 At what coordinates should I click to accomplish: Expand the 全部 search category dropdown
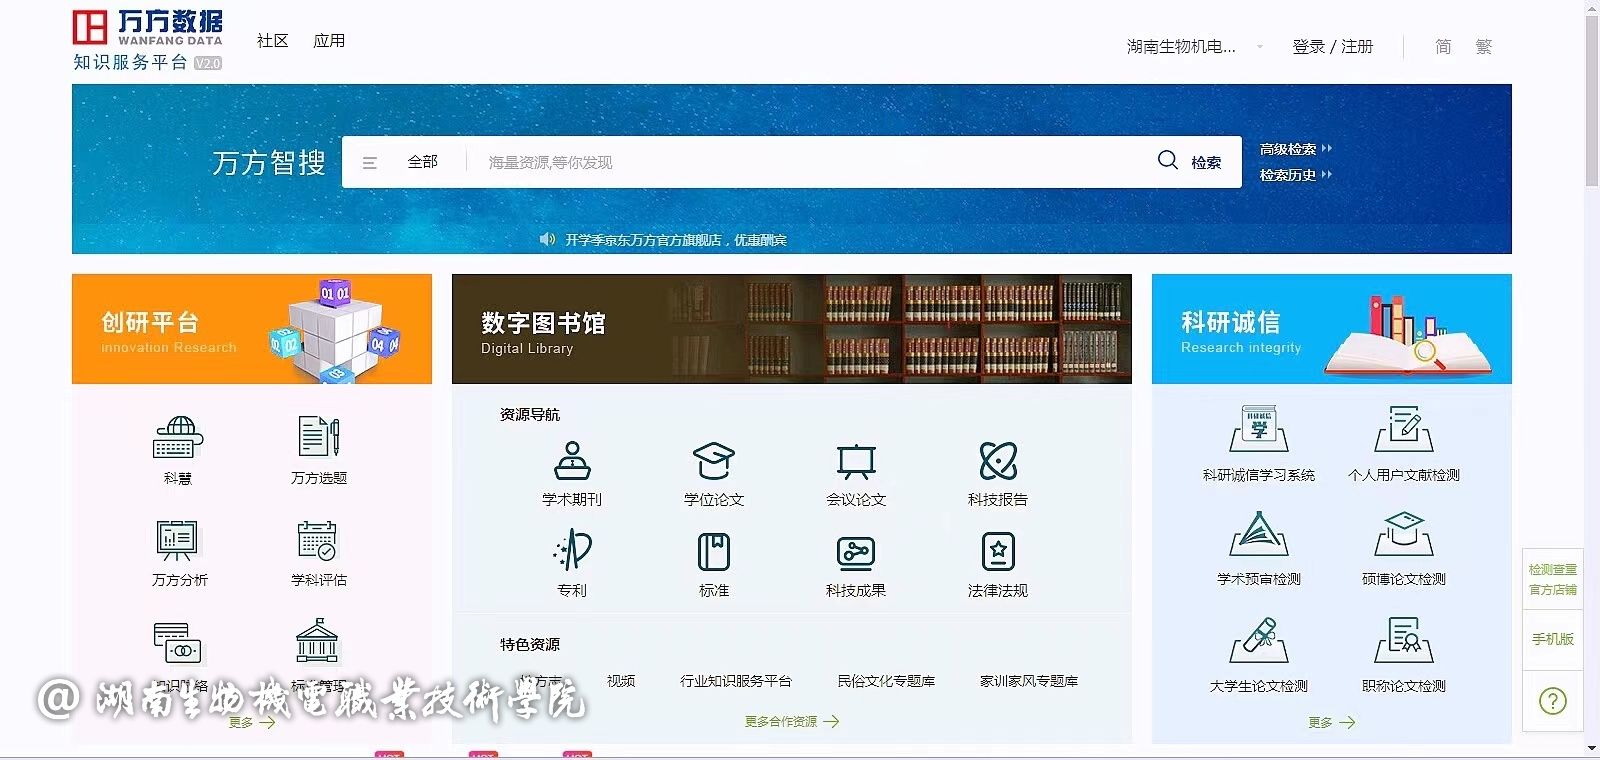coord(422,162)
